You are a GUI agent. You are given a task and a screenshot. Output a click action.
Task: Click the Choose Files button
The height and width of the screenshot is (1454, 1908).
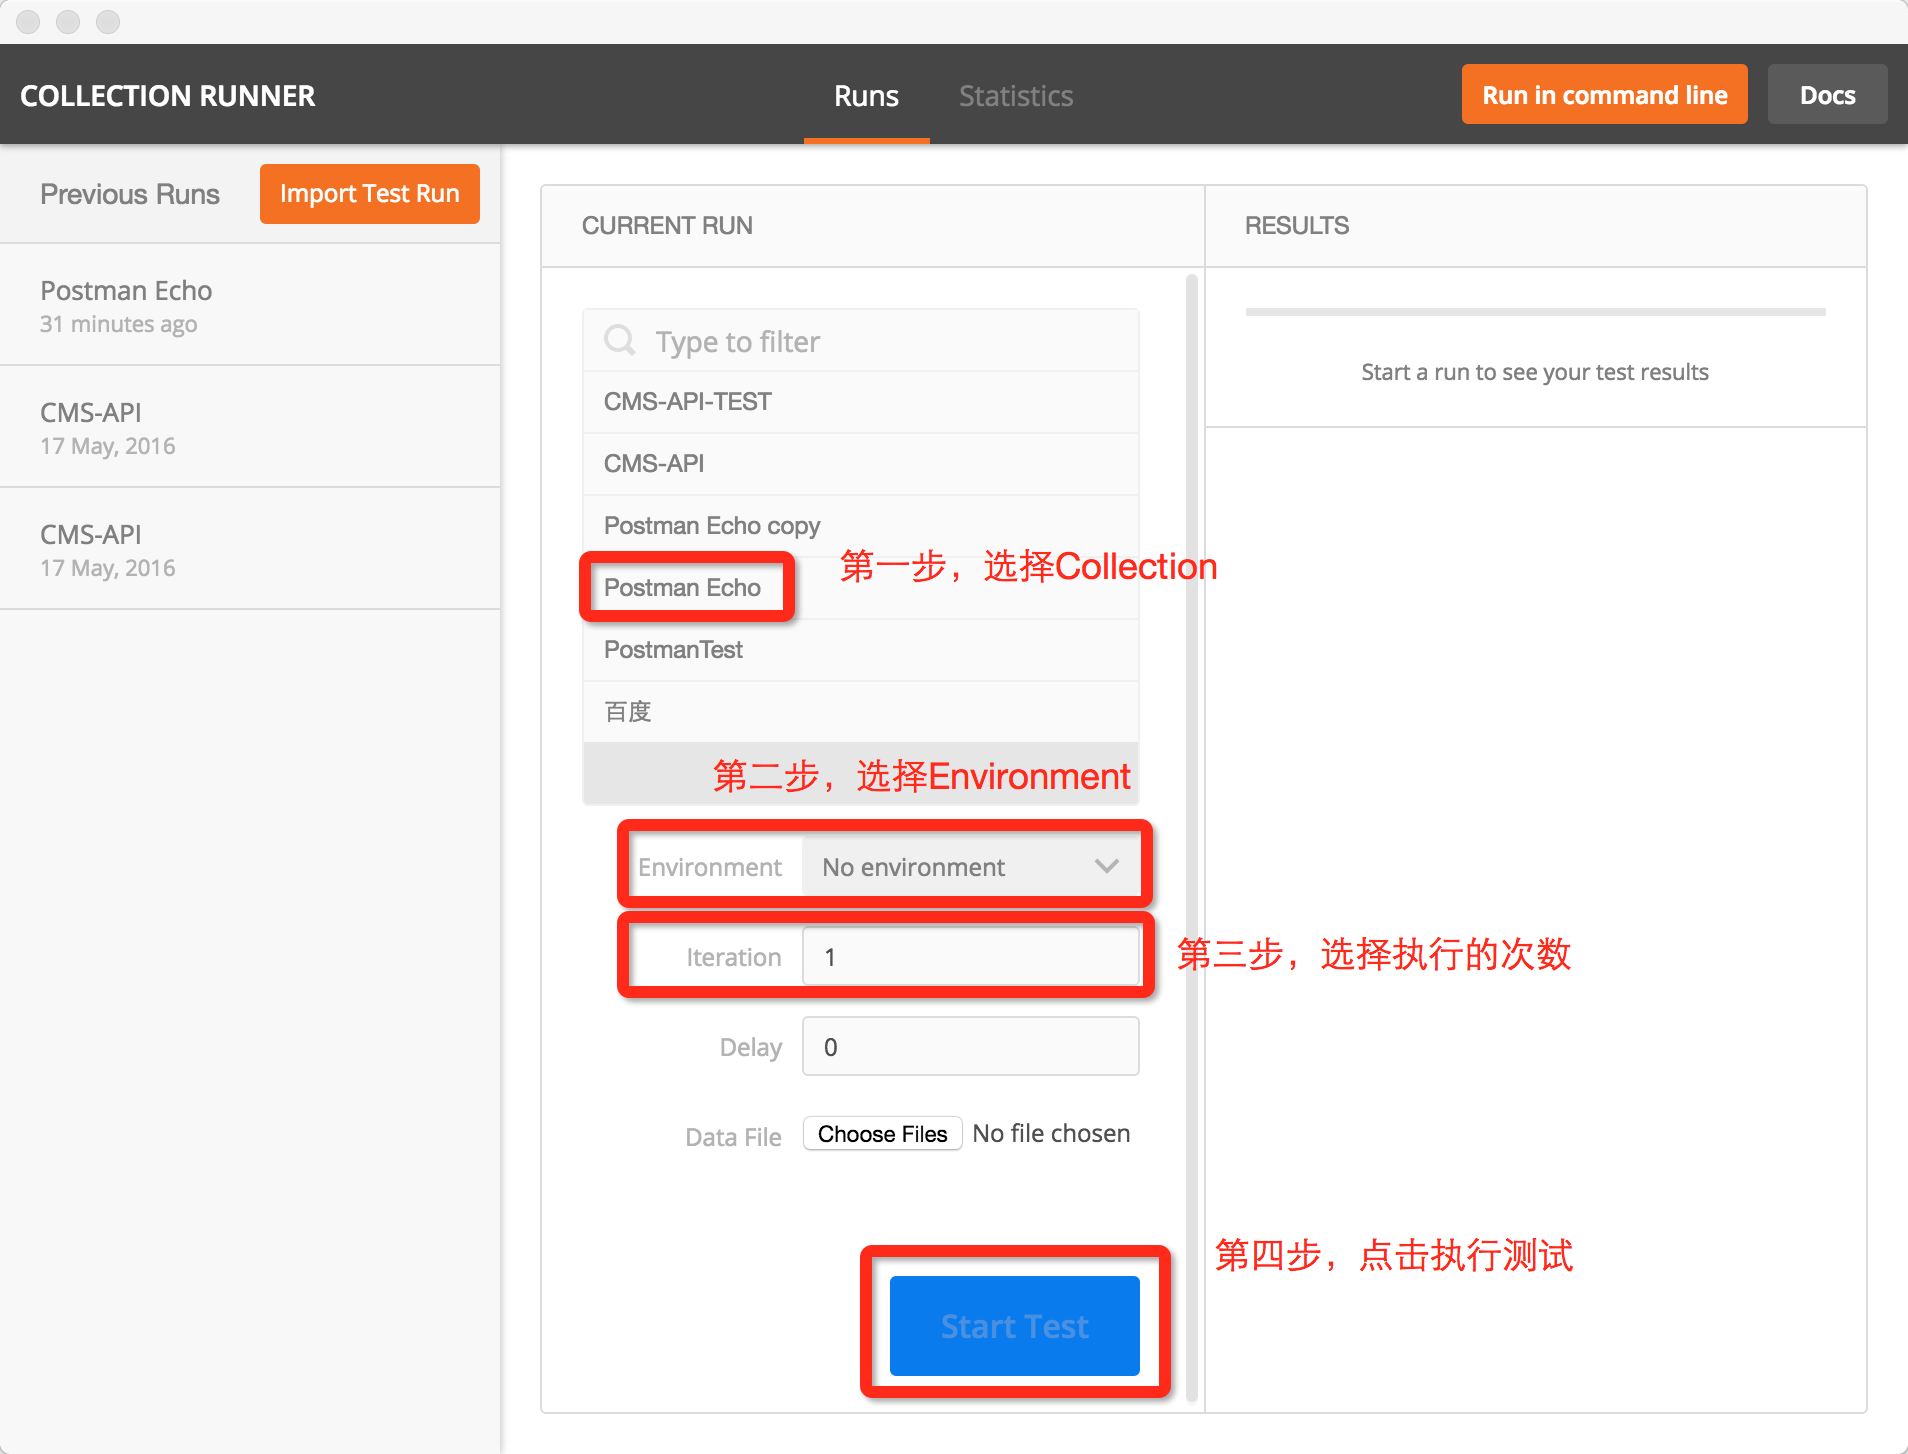click(x=882, y=1134)
